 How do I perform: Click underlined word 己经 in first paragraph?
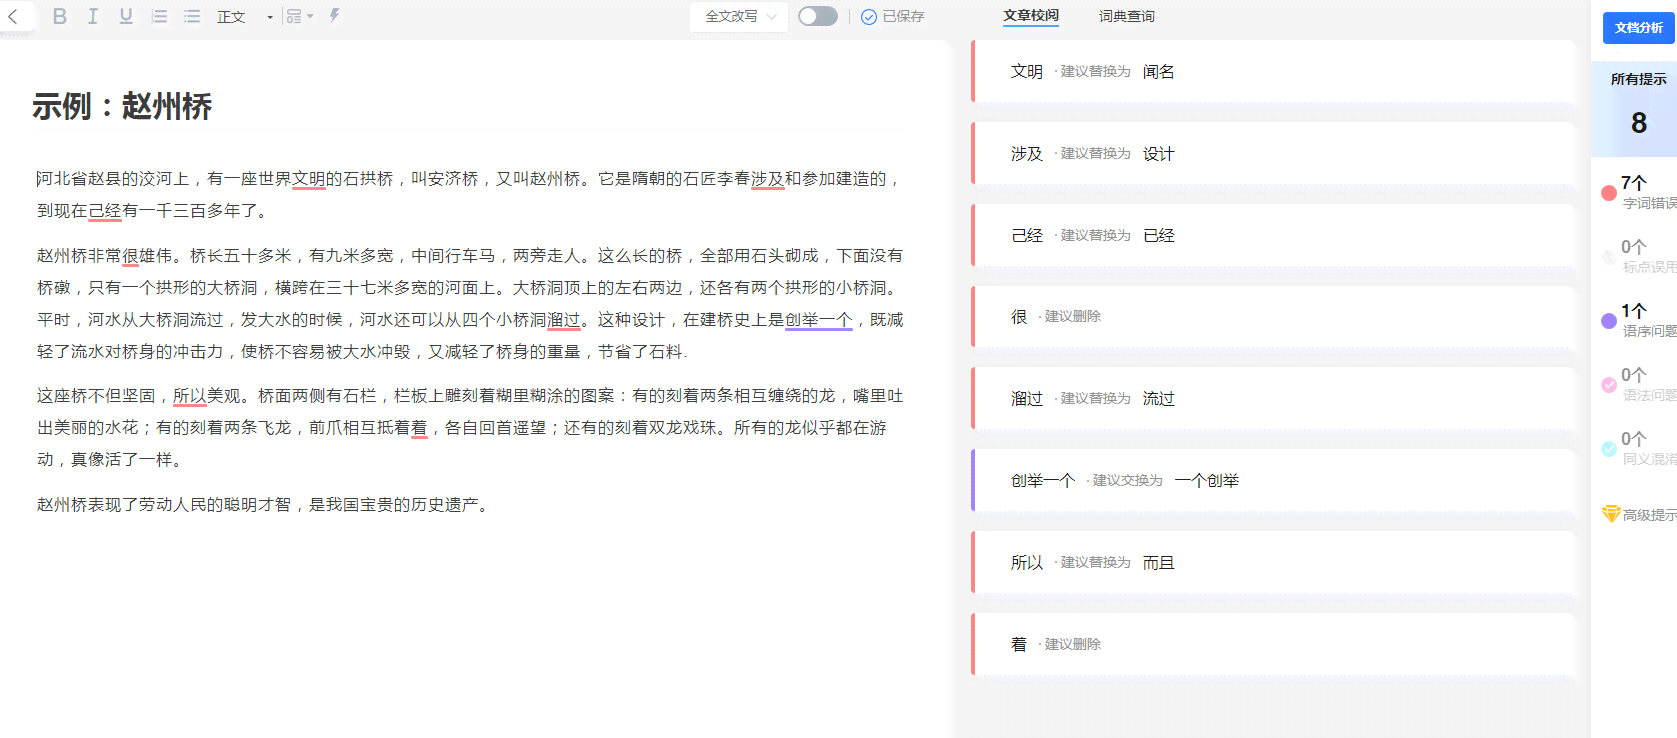point(104,211)
